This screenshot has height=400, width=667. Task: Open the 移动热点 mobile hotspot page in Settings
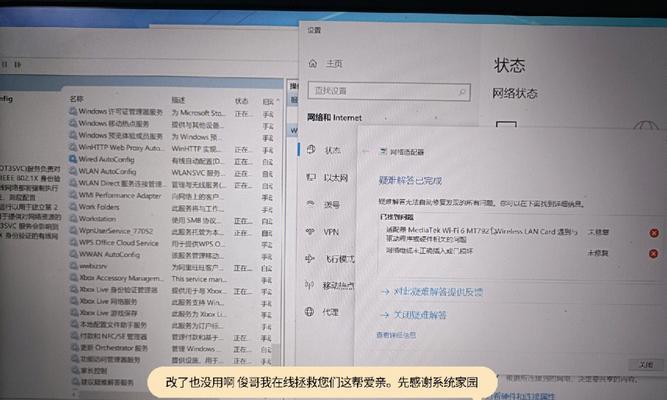tap(338, 286)
